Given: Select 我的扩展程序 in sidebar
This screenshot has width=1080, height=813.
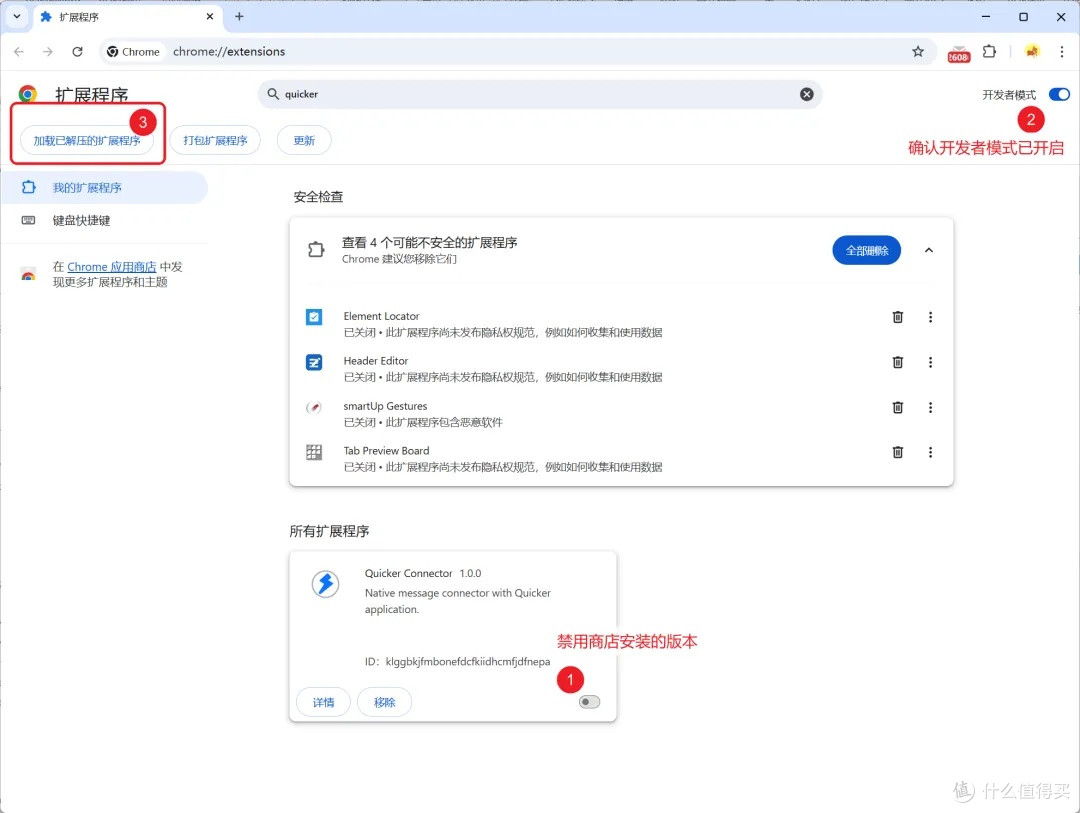Looking at the screenshot, I should pos(104,187).
